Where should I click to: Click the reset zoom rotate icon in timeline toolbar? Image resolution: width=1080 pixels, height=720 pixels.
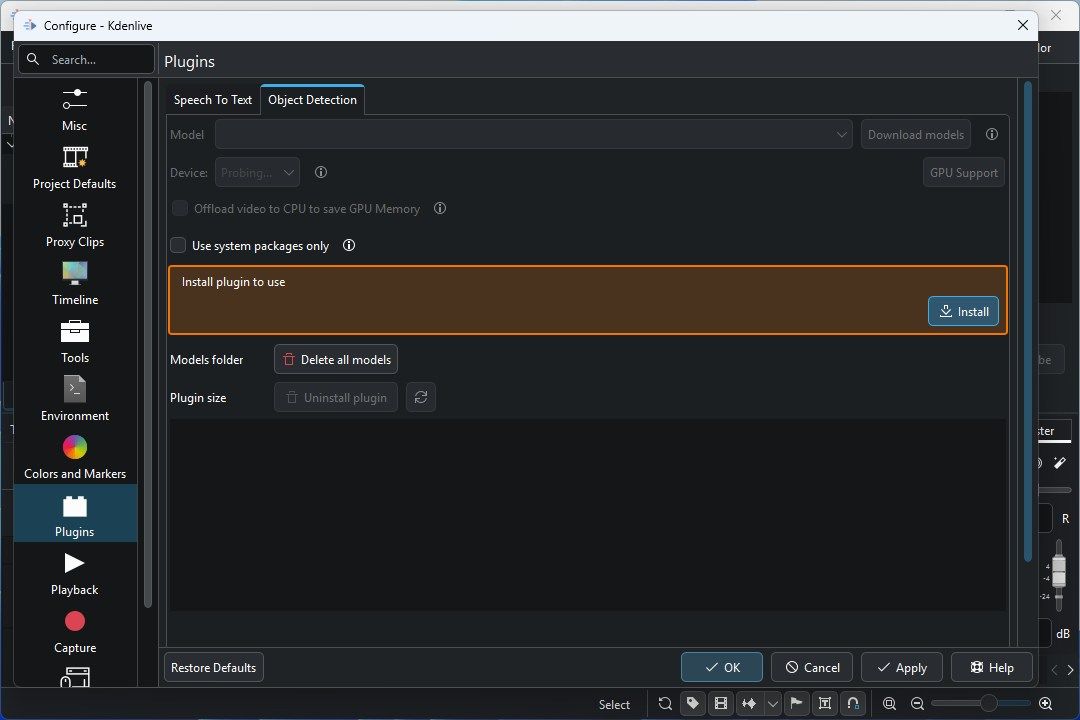tap(665, 703)
